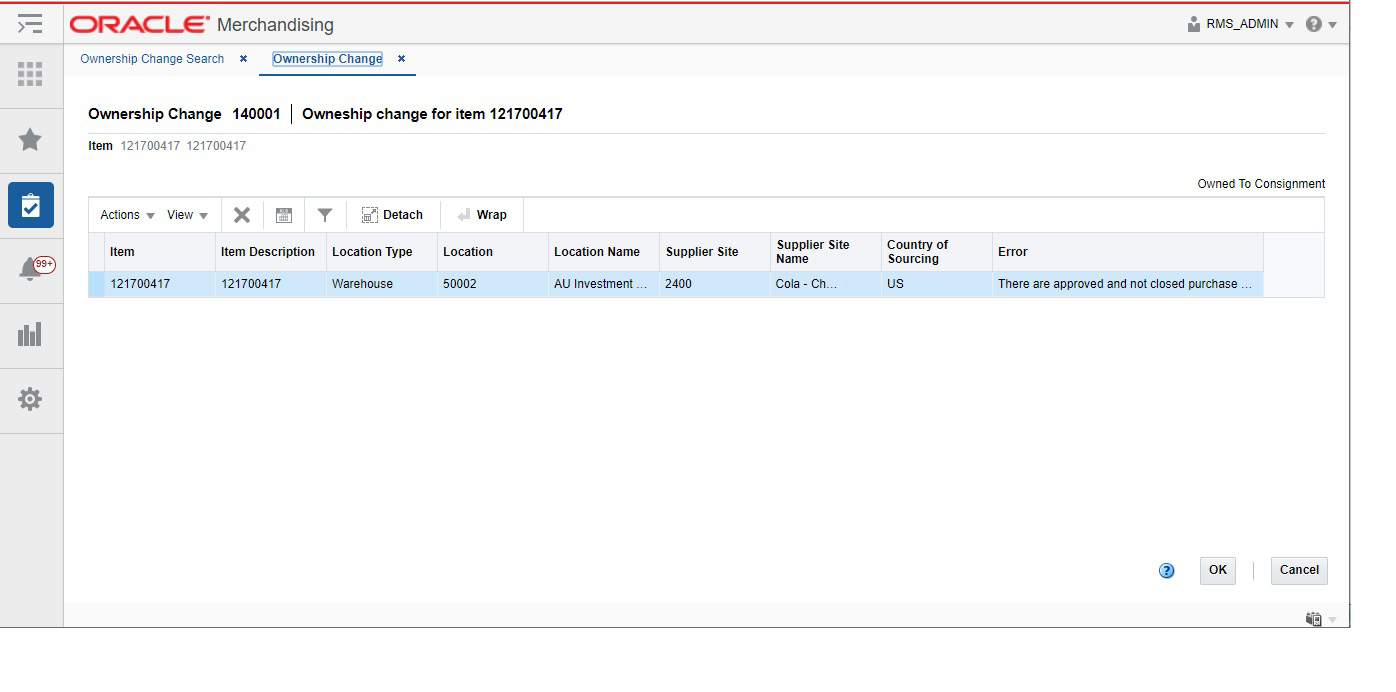
Task: Click the Owned To Consignment label
Action: coord(1261,184)
